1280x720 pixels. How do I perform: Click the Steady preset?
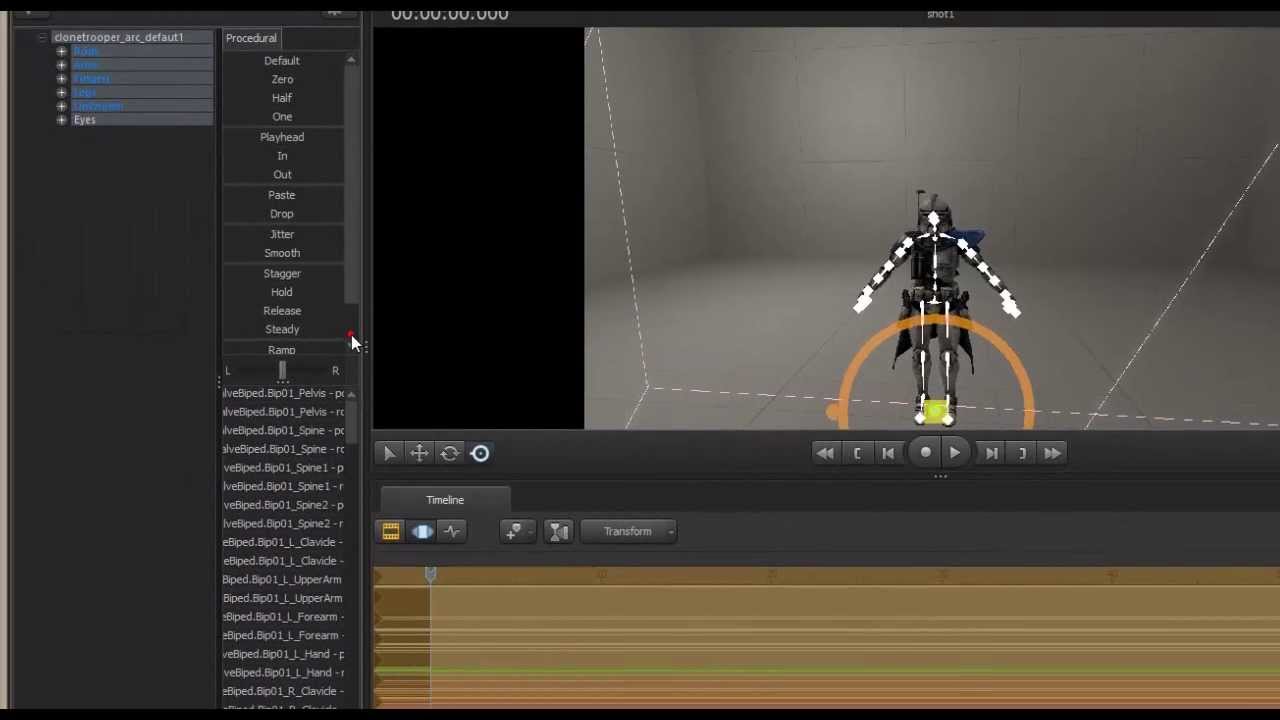click(282, 329)
